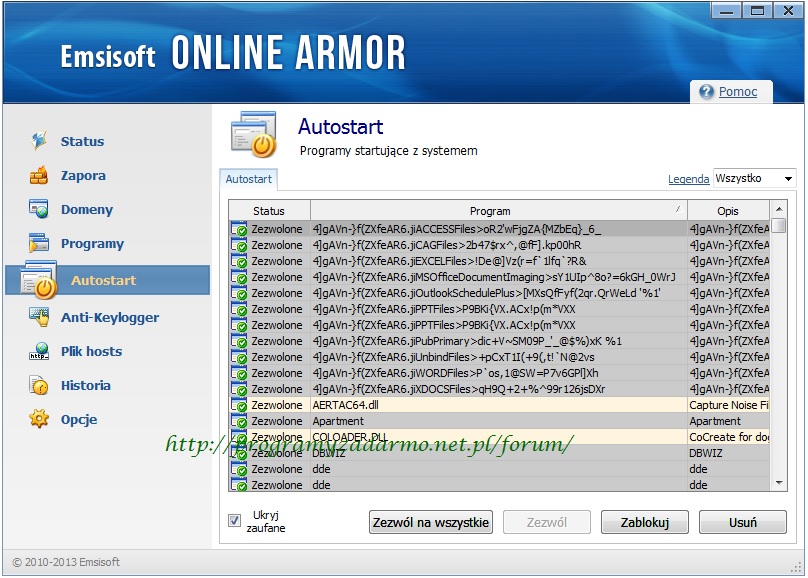
Task: Switch to the Autostart tab
Action: (248, 179)
